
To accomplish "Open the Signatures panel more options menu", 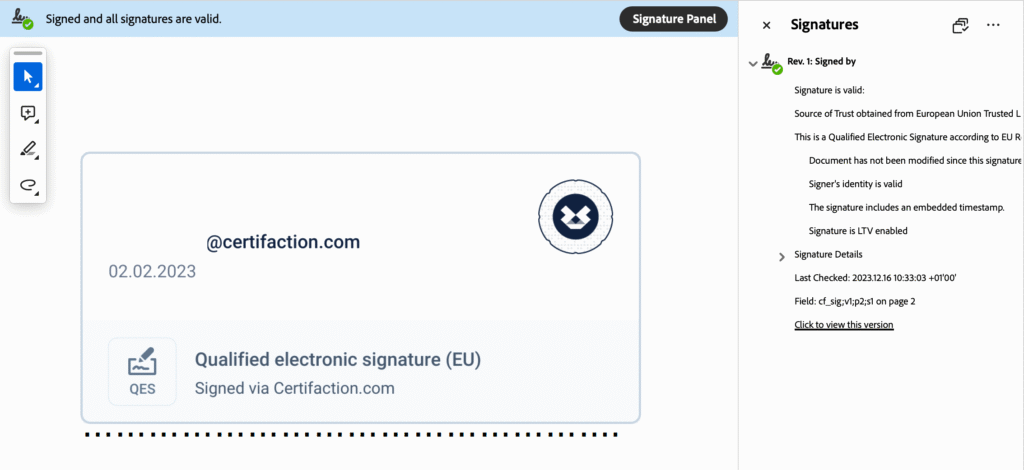I will click(993, 25).
